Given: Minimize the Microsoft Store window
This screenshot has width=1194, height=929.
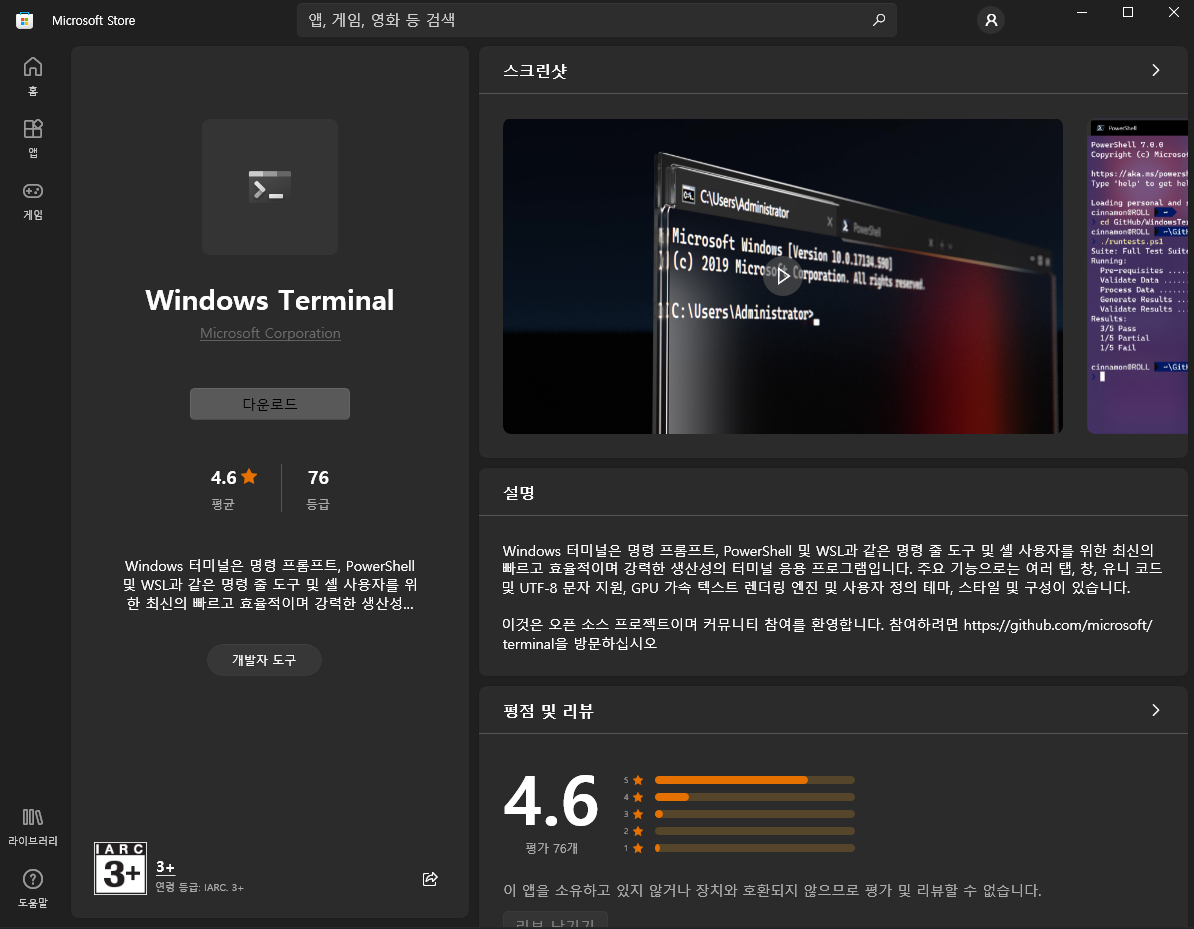Looking at the screenshot, I should pyautogui.click(x=1082, y=12).
